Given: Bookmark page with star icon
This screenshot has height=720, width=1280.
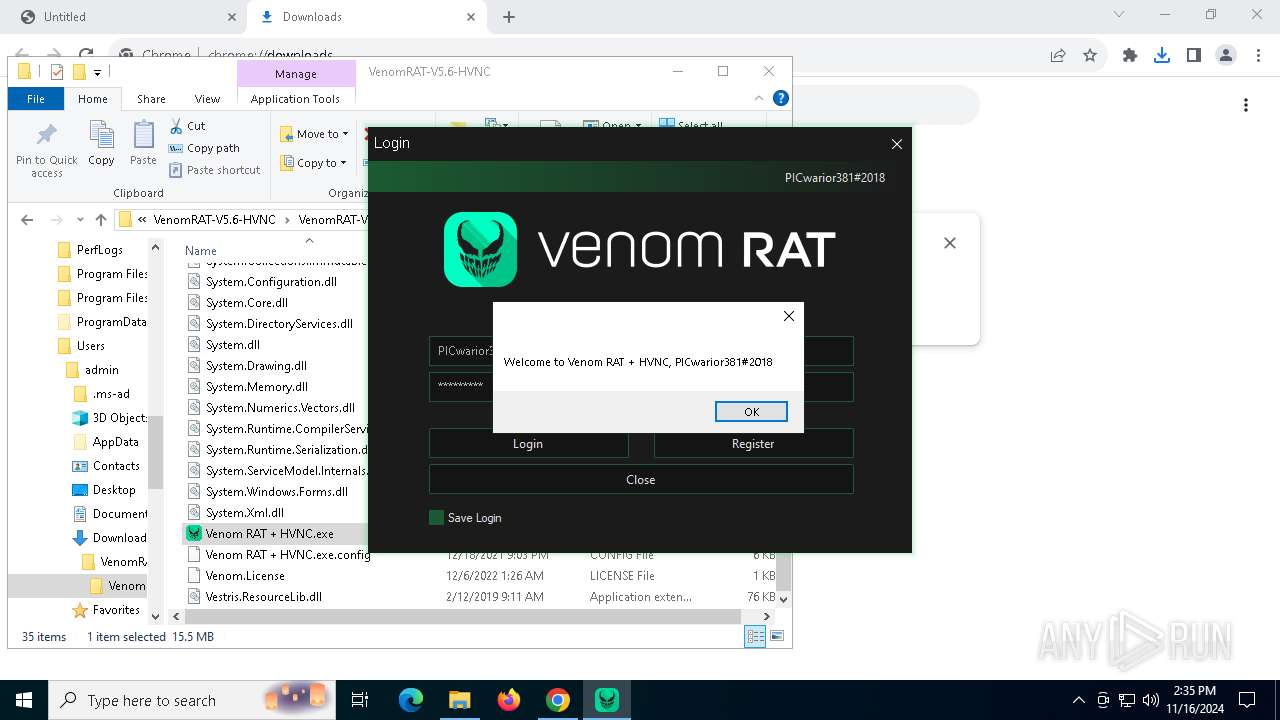Looking at the screenshot, I should point(1090,56).
